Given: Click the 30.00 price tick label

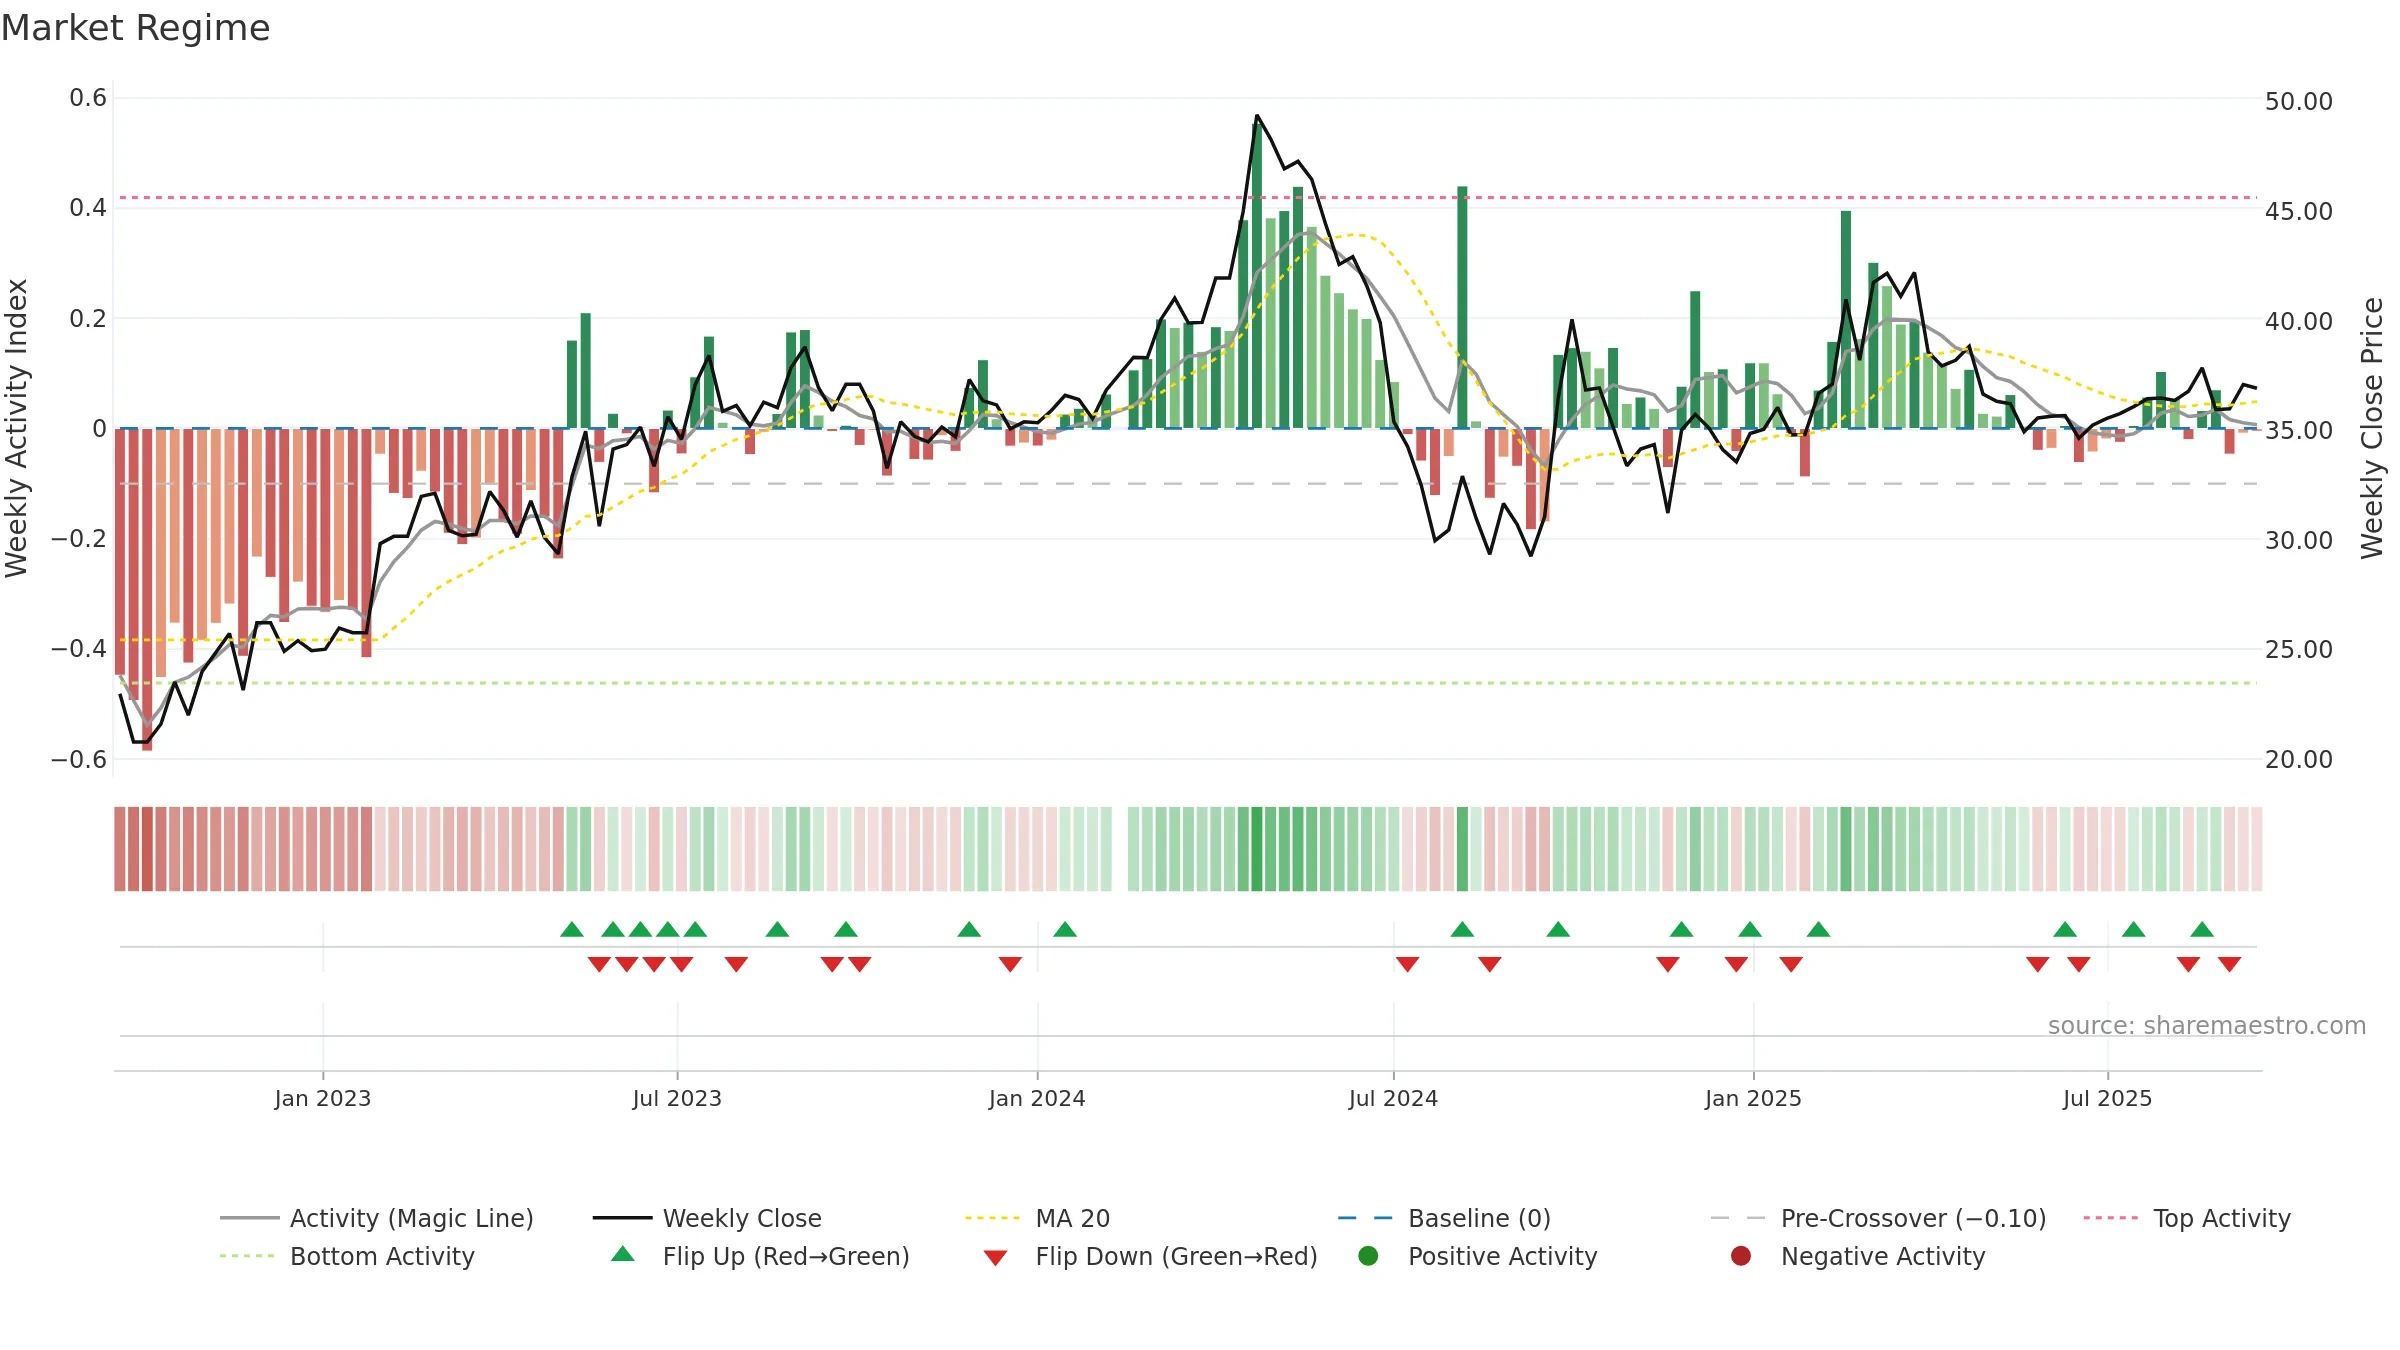Looking at the screenshot, I should pos(2298,540).
